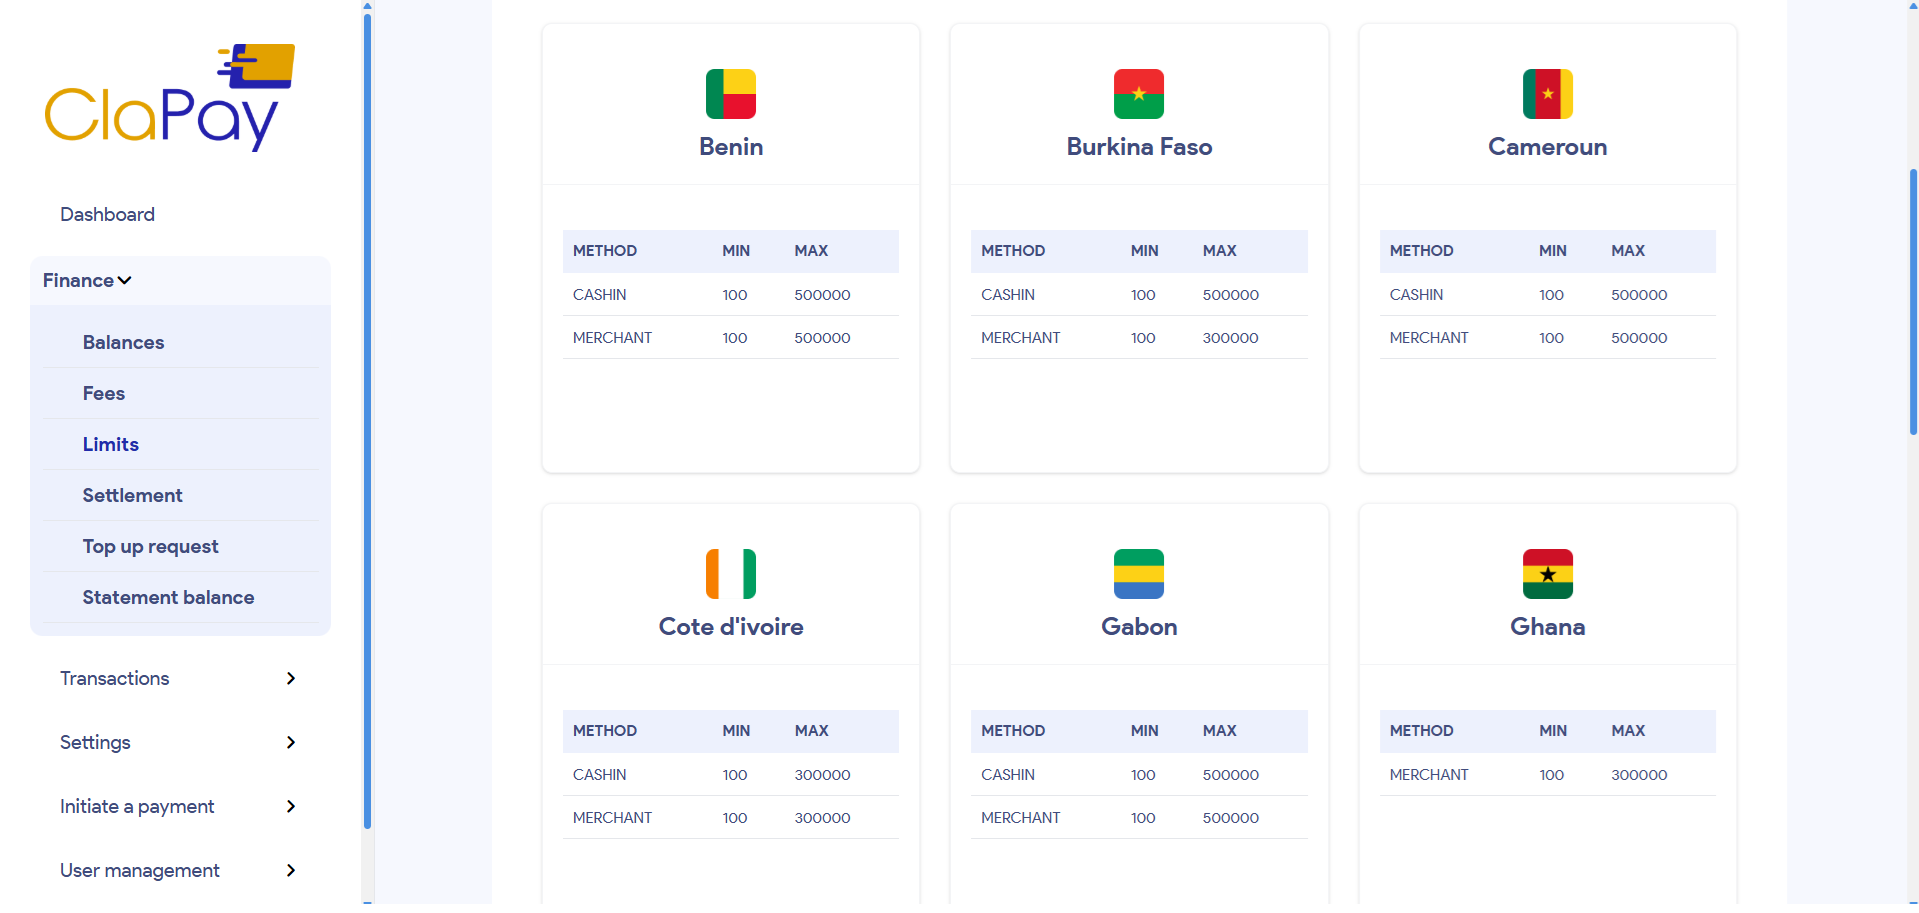Select the Cote d'ivoire flag icon
Image resolution: width=1919 pixels, height=913 pixels.
[730, 574]
